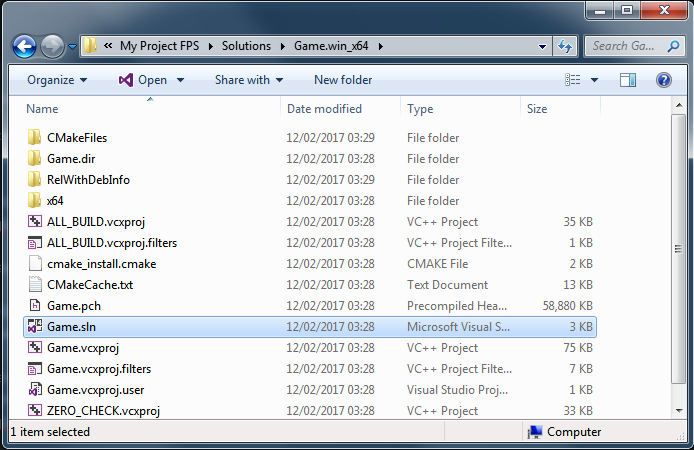This screenshot has height=450, width=694.
Task: Open Game.sln with Visual Studio button
Action: click(x=143, y=80)
